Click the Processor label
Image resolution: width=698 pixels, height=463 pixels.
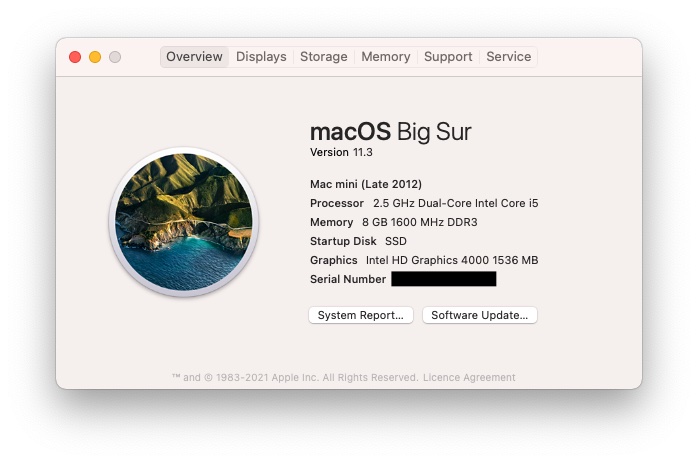pos(337,203)
